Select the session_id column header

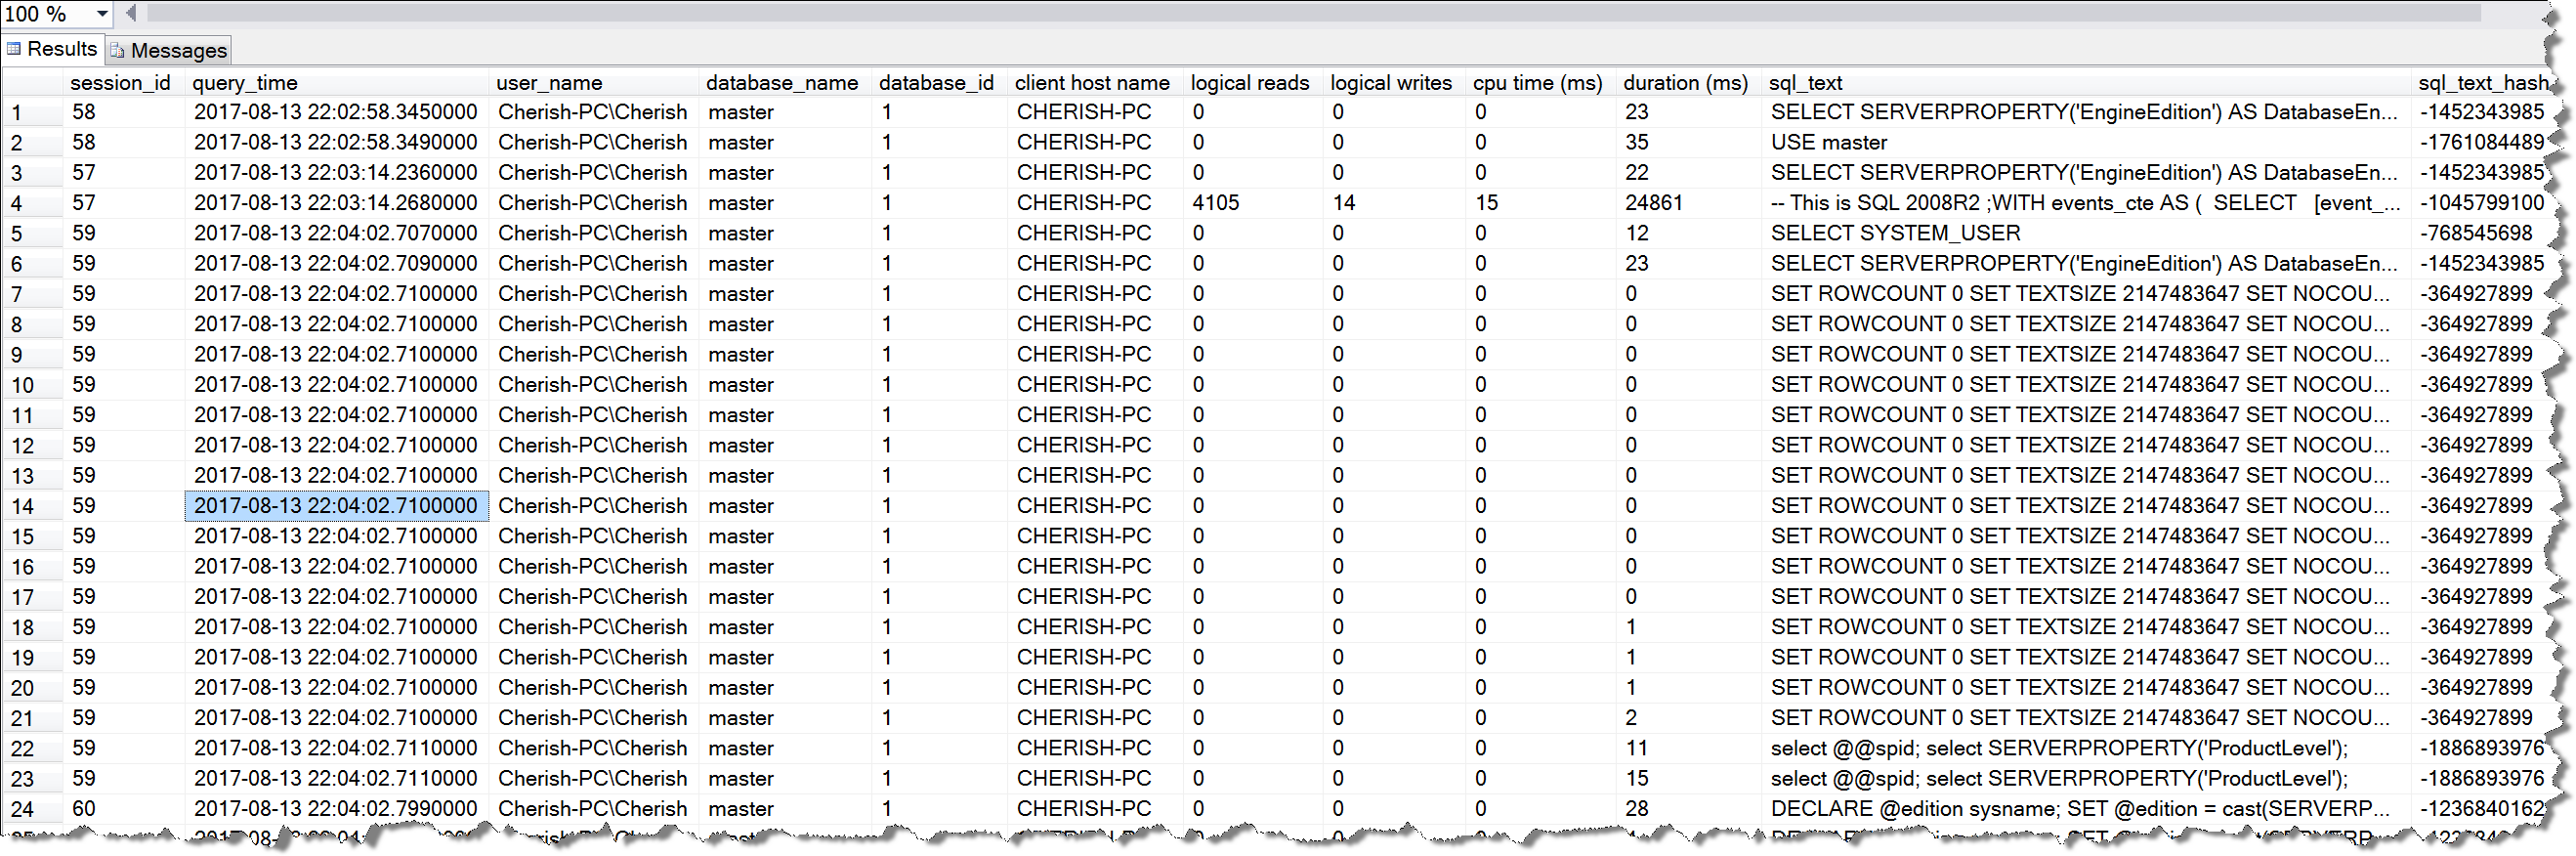pos(121,83)
